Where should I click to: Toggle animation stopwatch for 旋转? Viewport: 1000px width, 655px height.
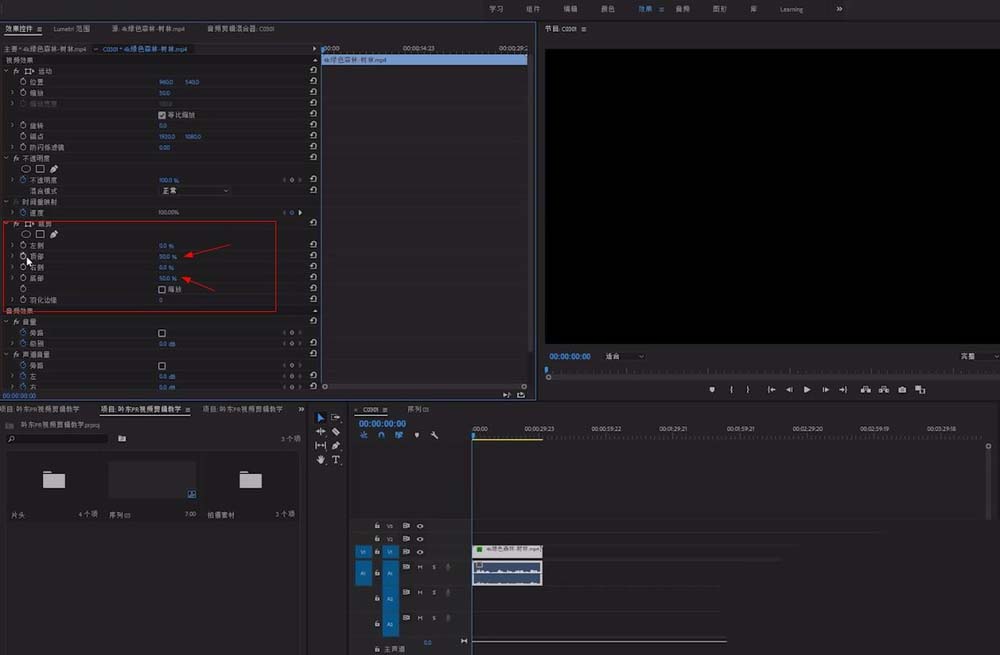[x=23, y=126]
